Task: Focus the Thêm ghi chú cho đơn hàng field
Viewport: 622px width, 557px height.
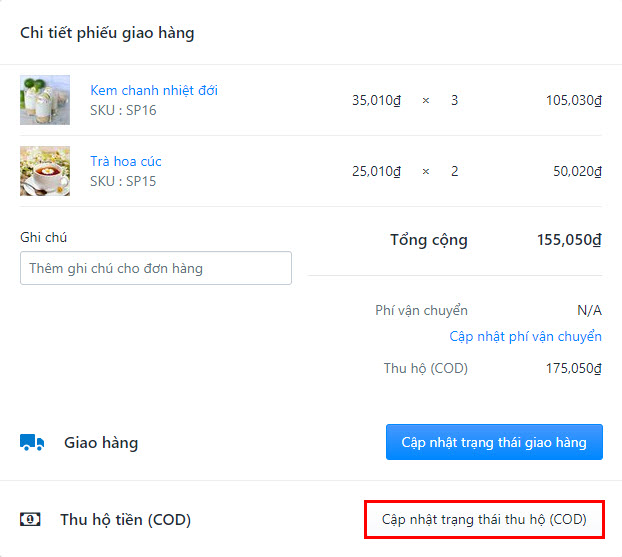Action: [156, 268]
